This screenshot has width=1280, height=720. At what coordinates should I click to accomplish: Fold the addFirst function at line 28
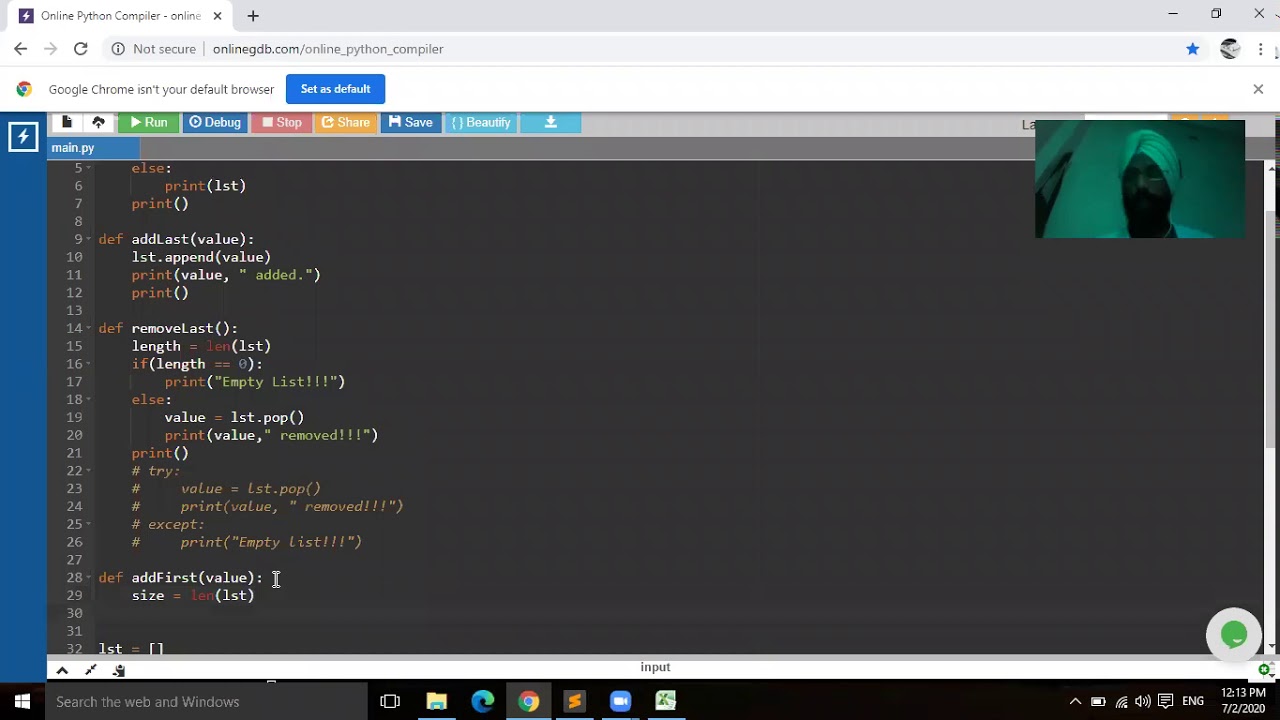click(x=90, y=578)
